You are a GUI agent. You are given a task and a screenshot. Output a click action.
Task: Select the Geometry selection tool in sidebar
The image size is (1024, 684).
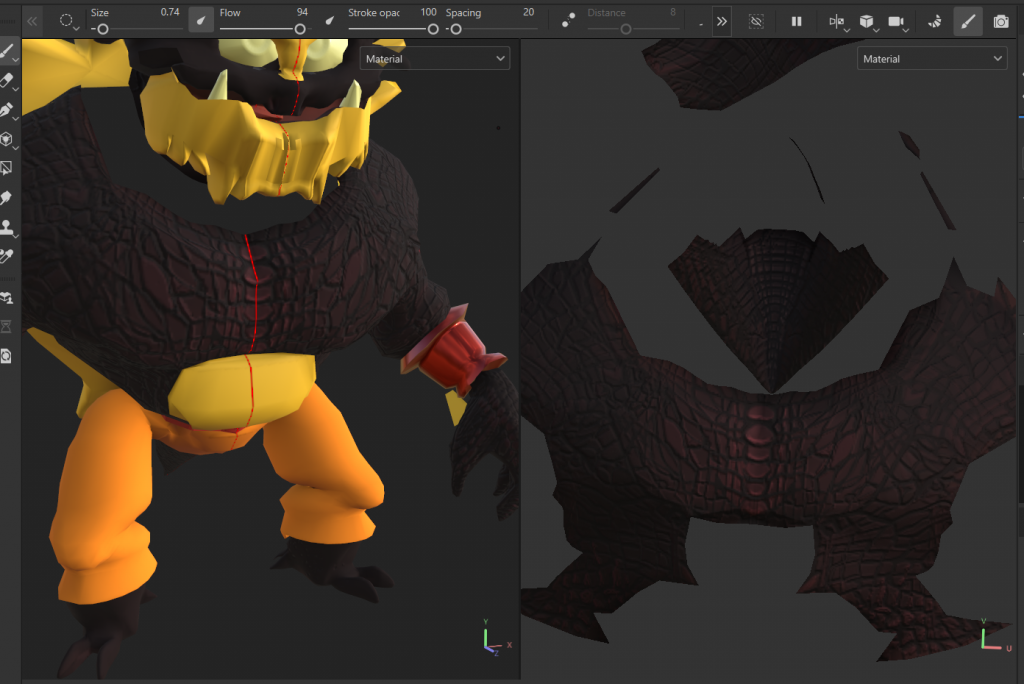coord(7,168)
